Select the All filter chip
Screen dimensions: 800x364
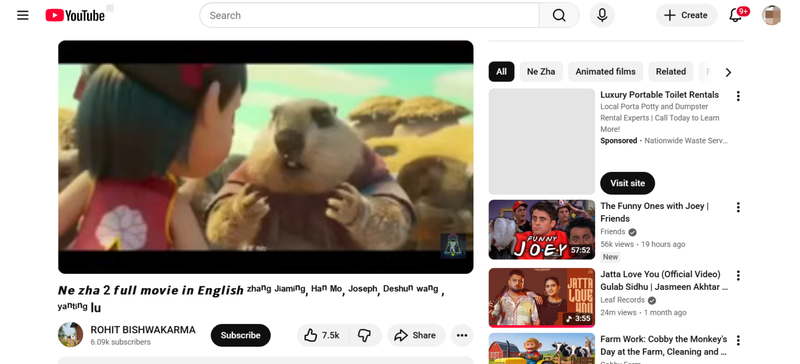502,71
